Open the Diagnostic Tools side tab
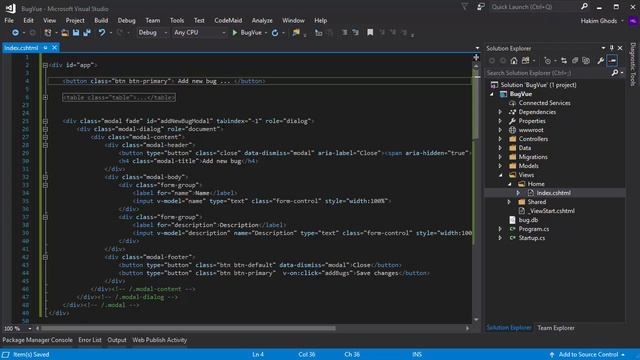The width and height of the screenshot is (640, 360). click(x=633, y=64)
